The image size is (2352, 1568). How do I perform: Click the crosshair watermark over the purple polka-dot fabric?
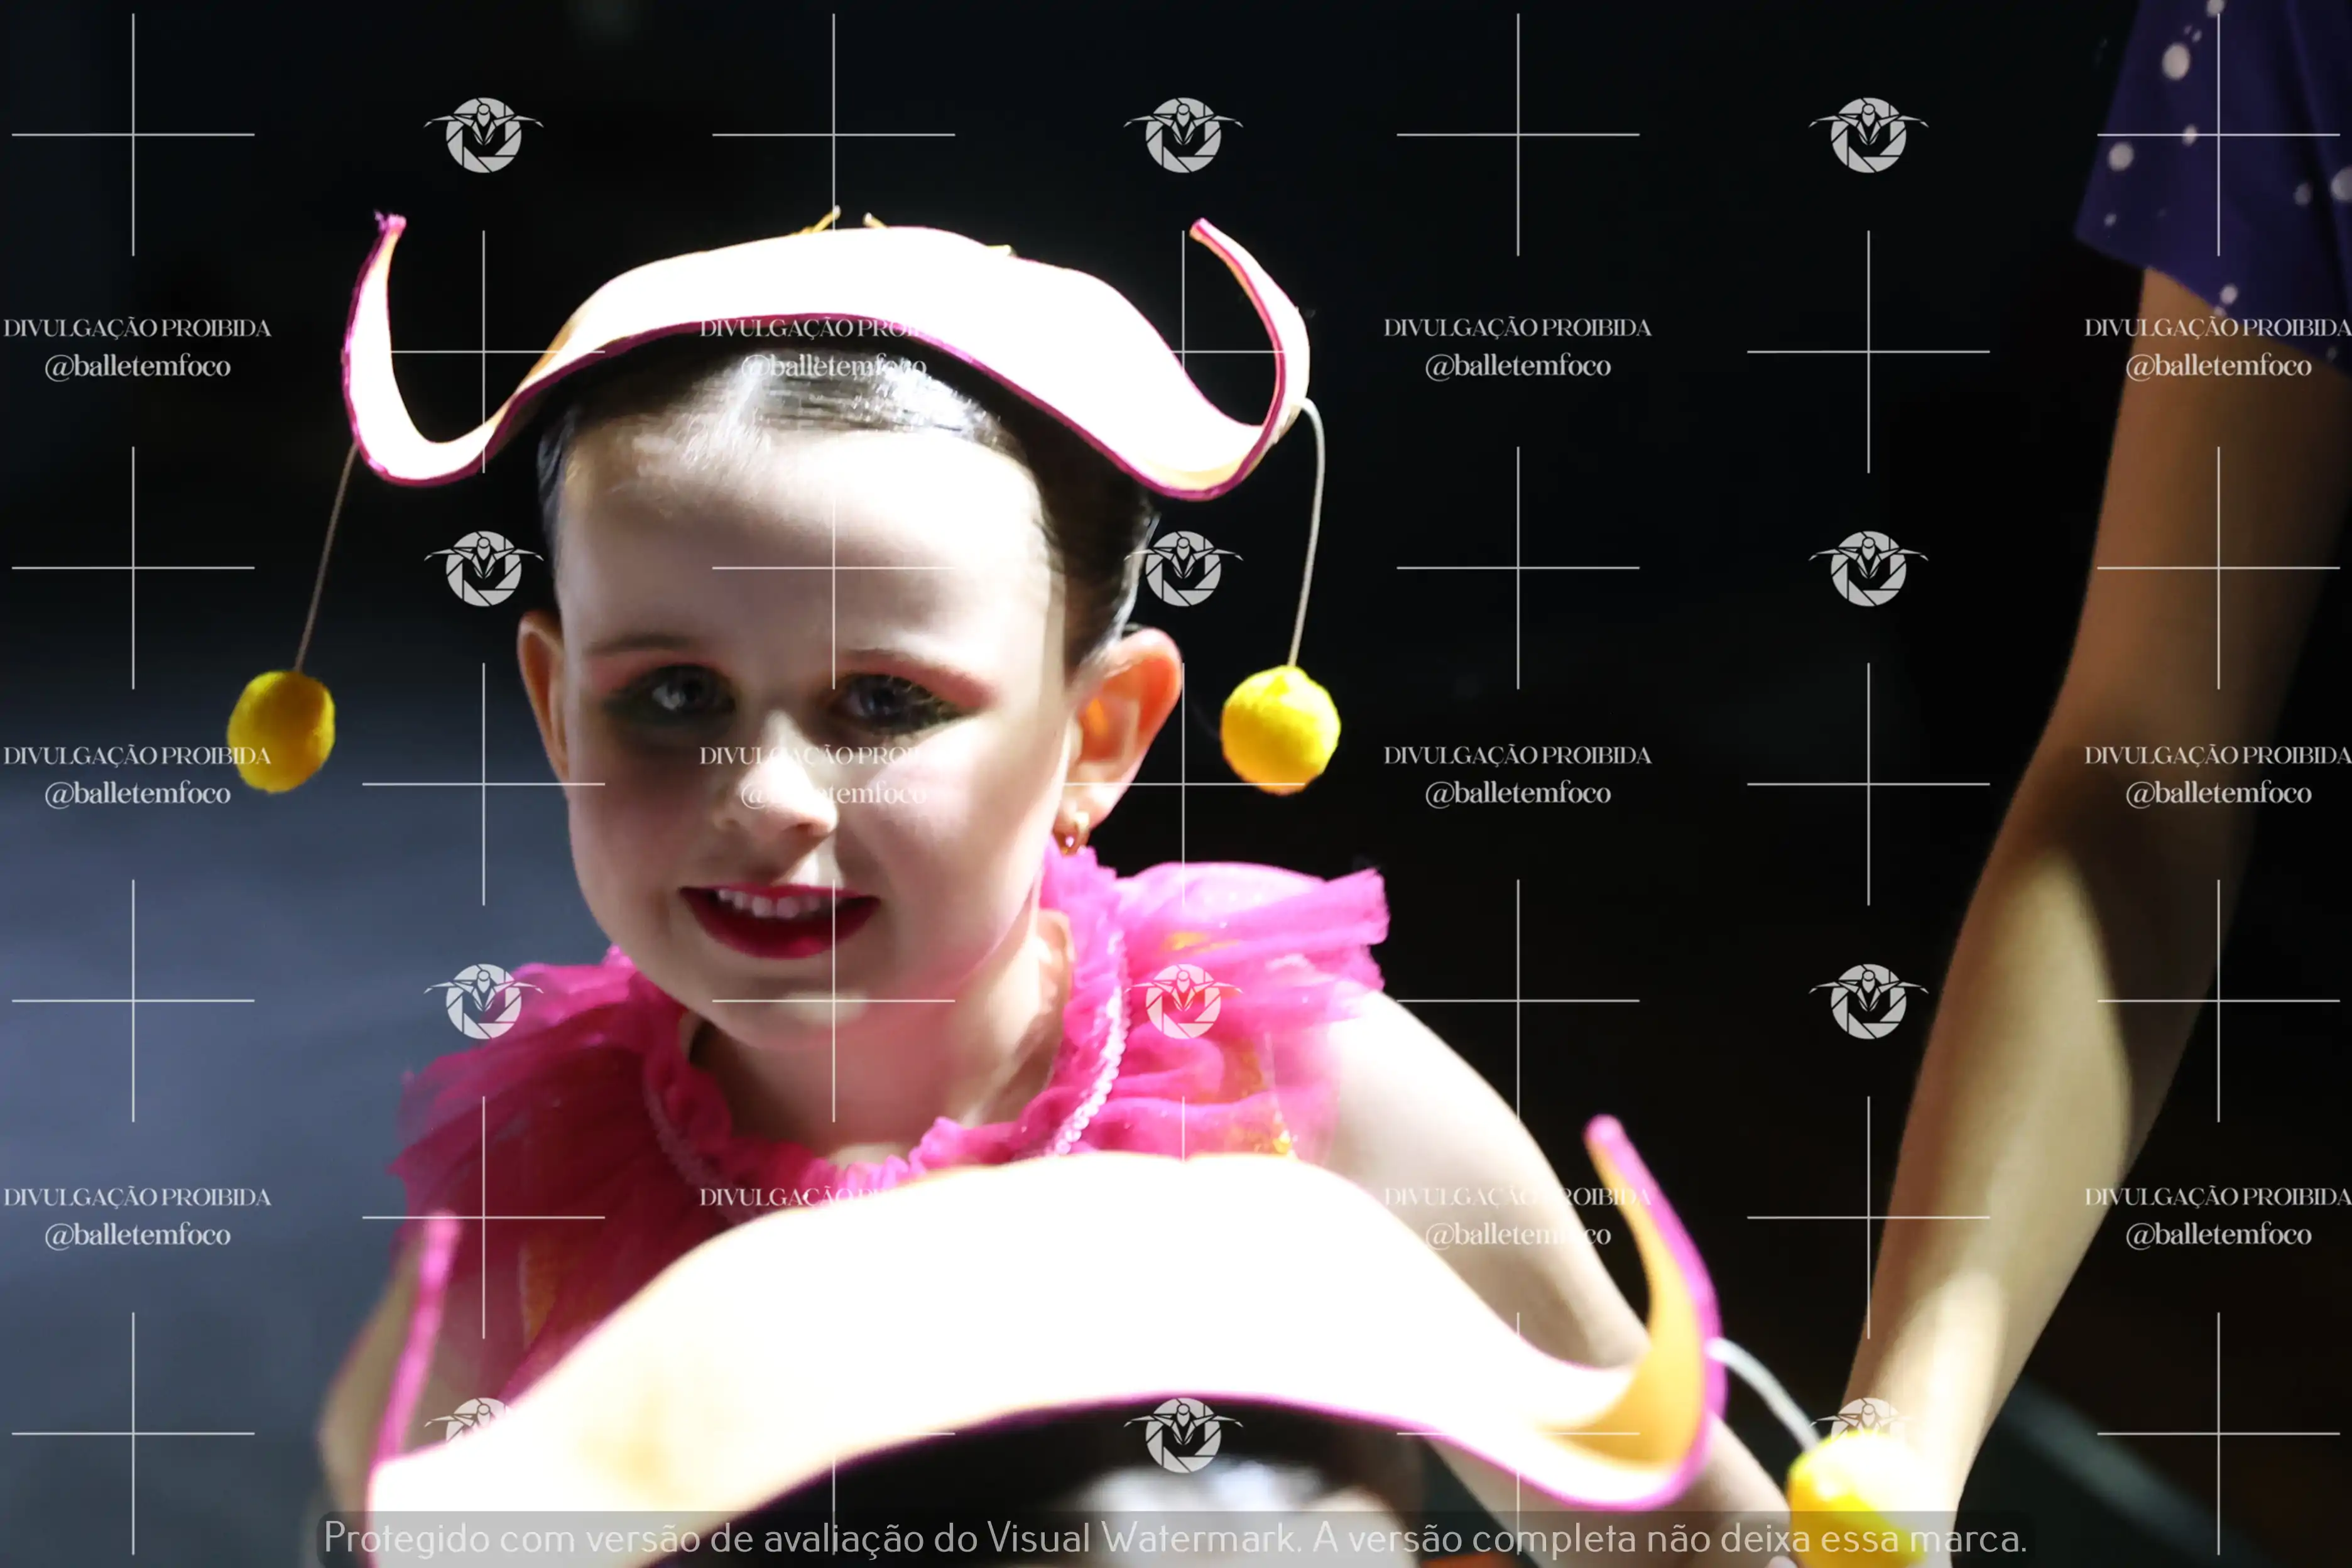click(2218, 134)
